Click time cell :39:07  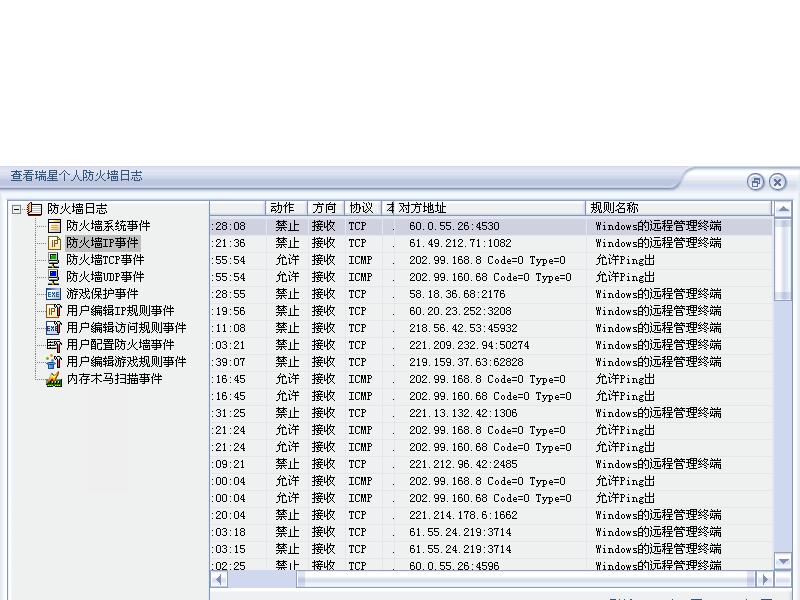pos(229,362)
